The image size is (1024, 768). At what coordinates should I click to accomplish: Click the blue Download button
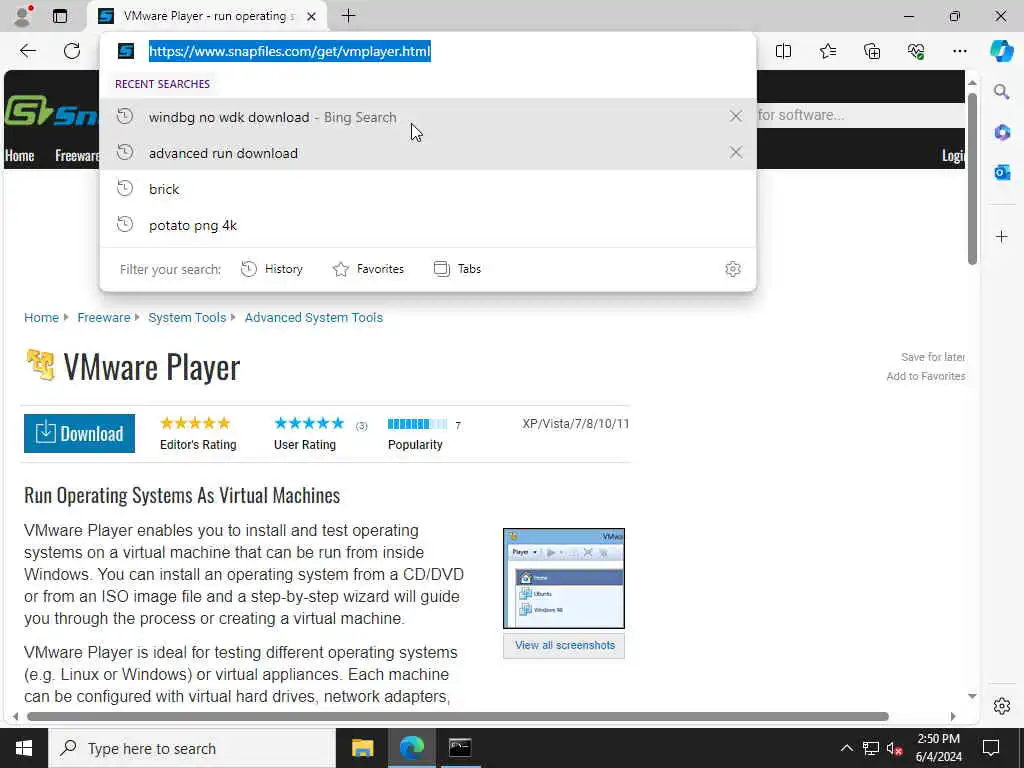tap(80, 433)
